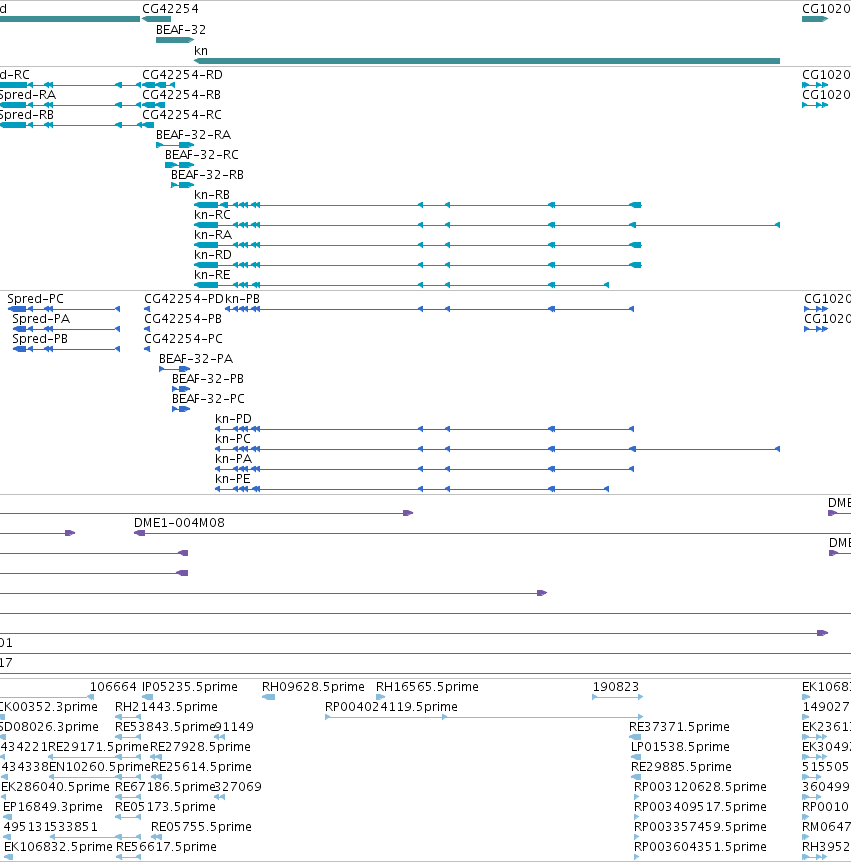Screen dimensions: 851x862
Task: Click EST RE27928.5prime
Action: click(x=200, y=747)
